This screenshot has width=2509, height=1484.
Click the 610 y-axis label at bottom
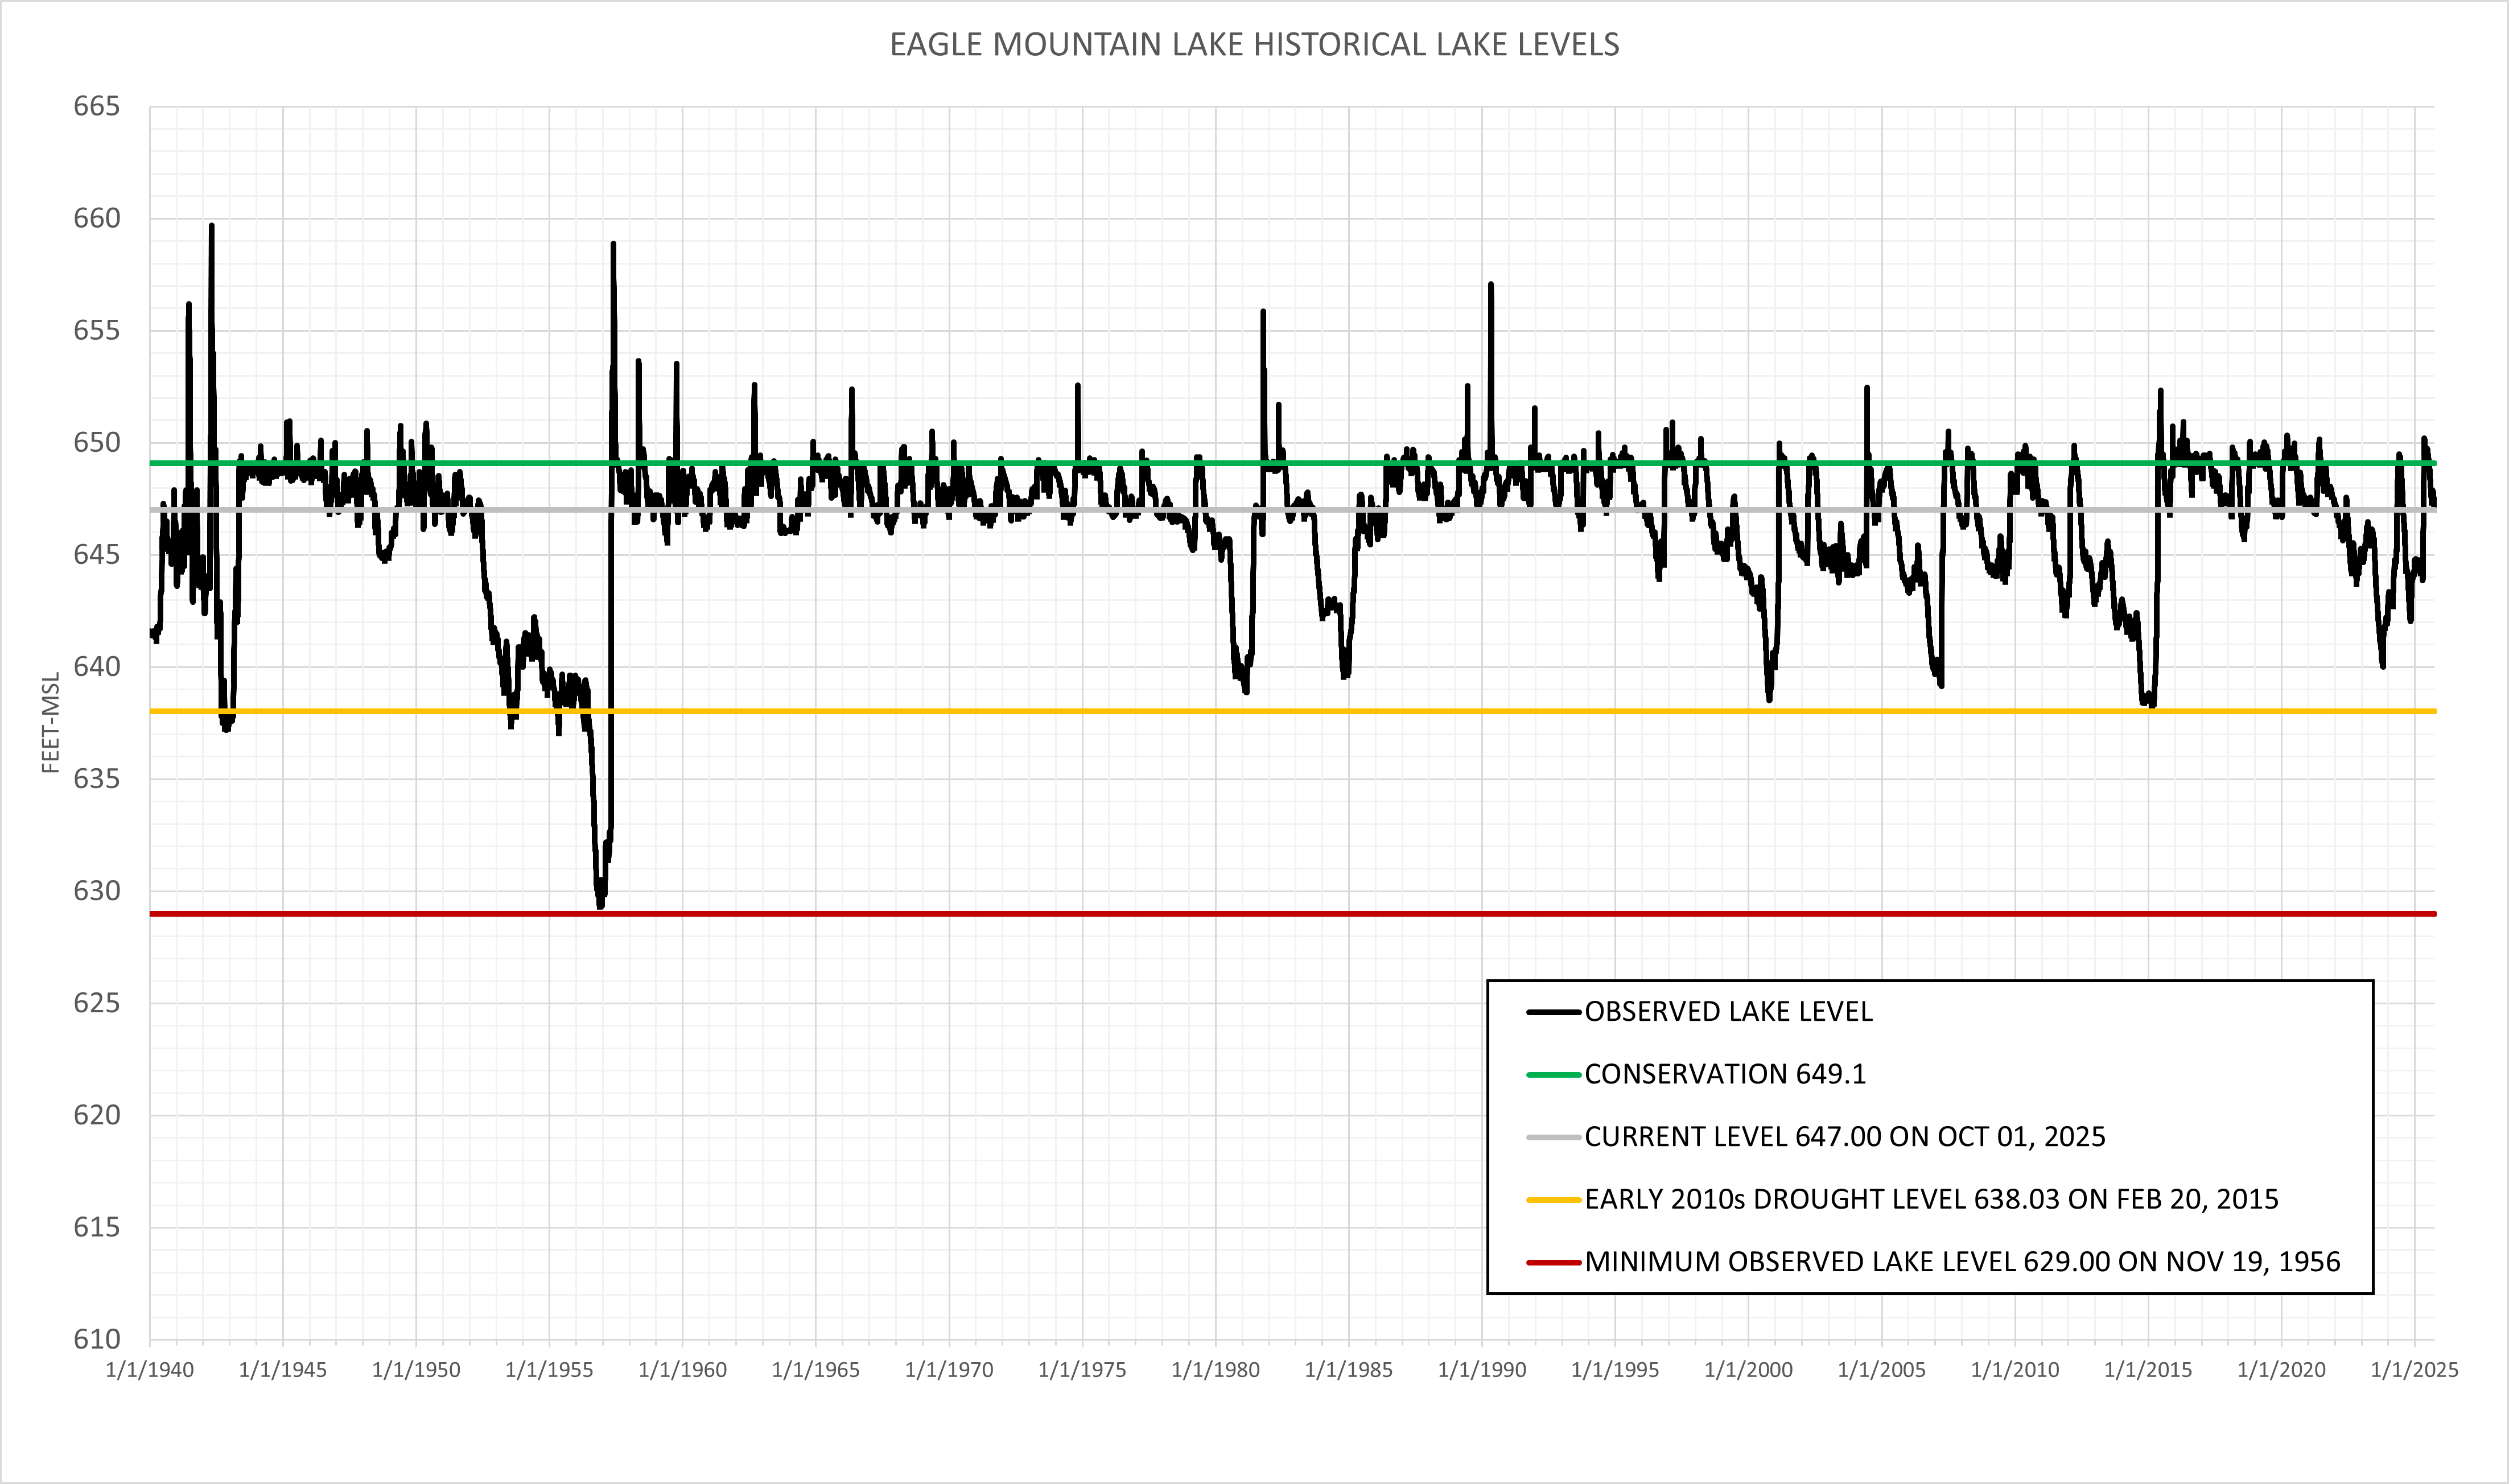pyautogui.click(x=96, y=1339)
